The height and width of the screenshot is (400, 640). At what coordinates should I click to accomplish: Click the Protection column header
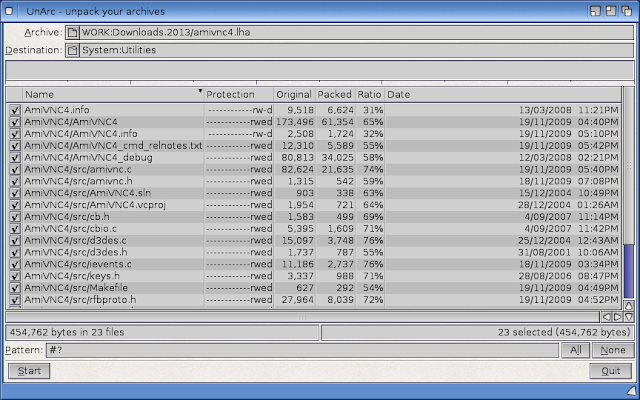click(x=238, y=94)
